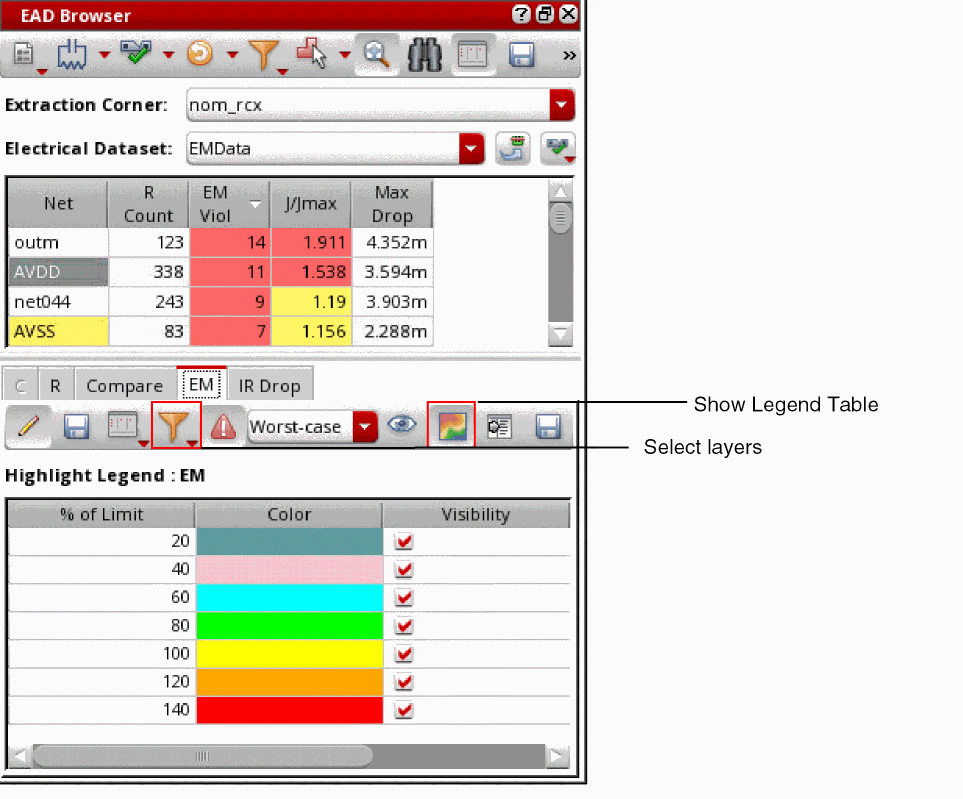Toggle the eye visibility icon beside Worst-case
The height and width of the screenshot is (799, 963).
[x=402, y=424]
